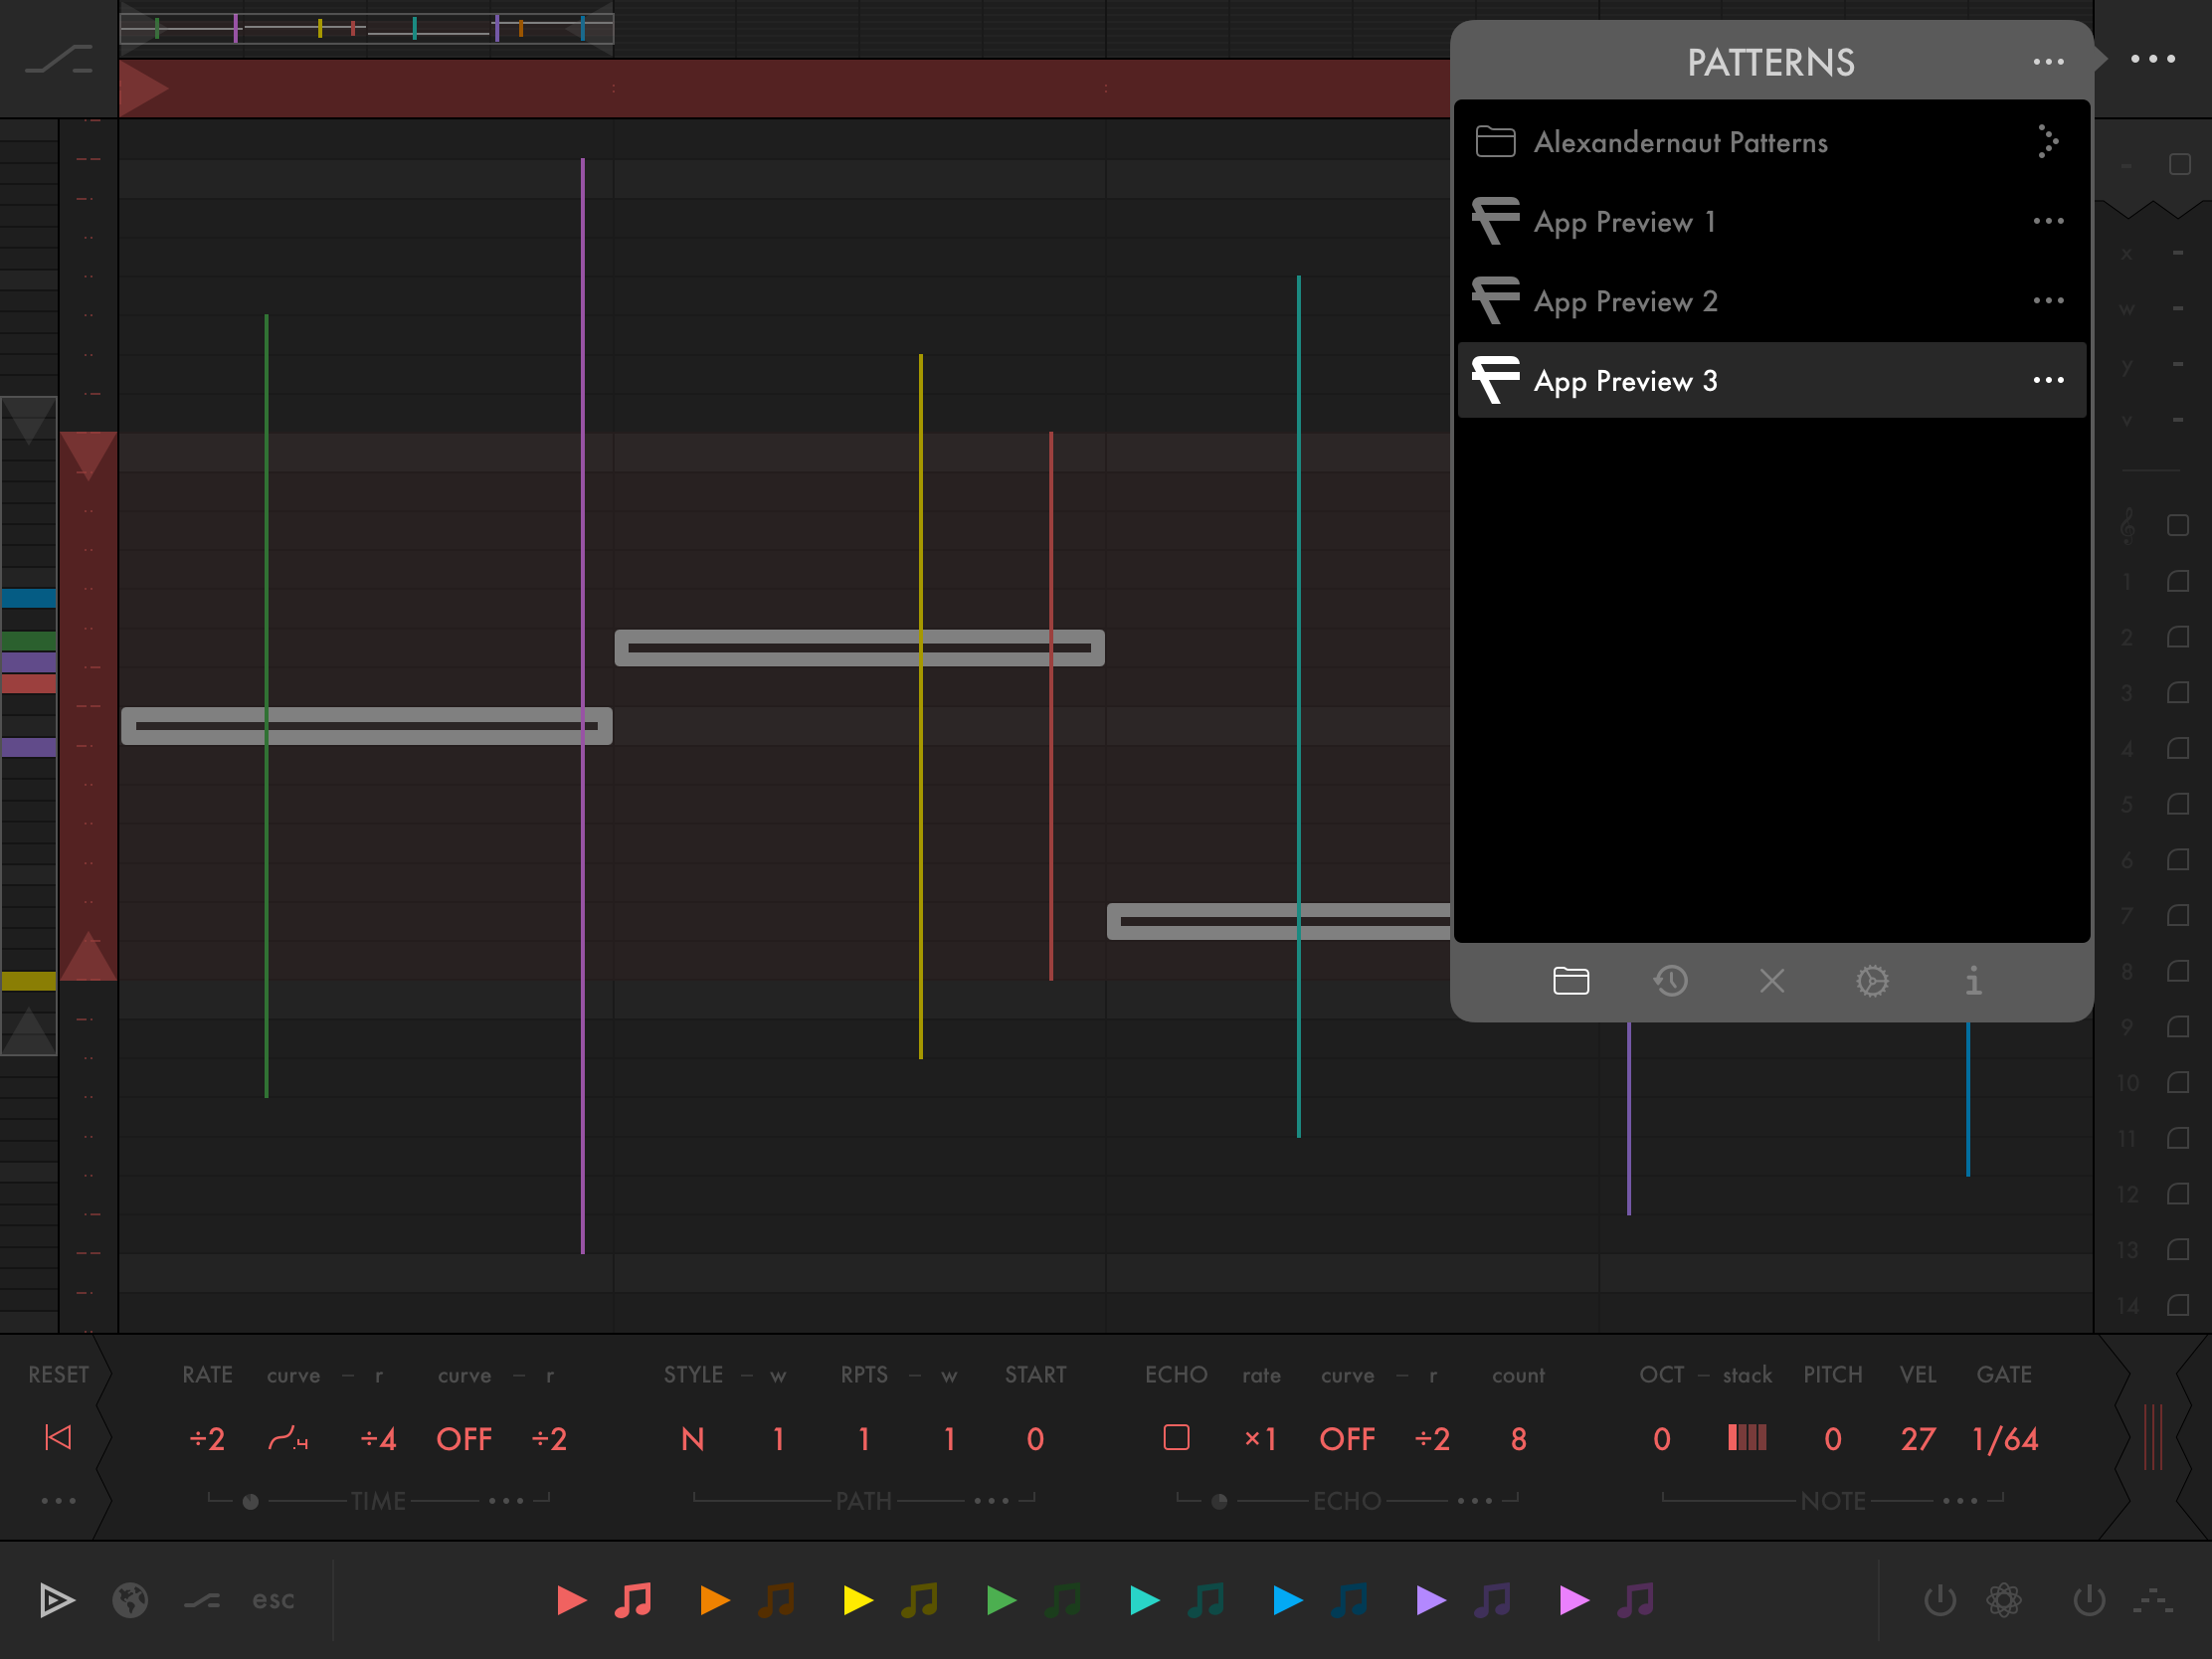Toggle the checkbox next to row 1
Screen dimensions: 2212x1659
pos(2178,582)
